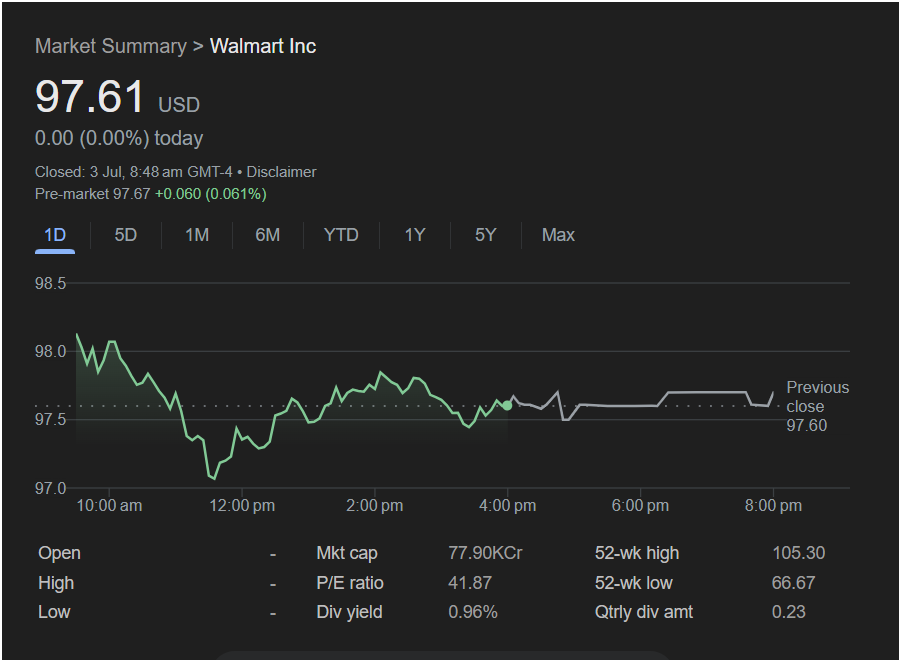Open the 1M range tab

(197, 235)
